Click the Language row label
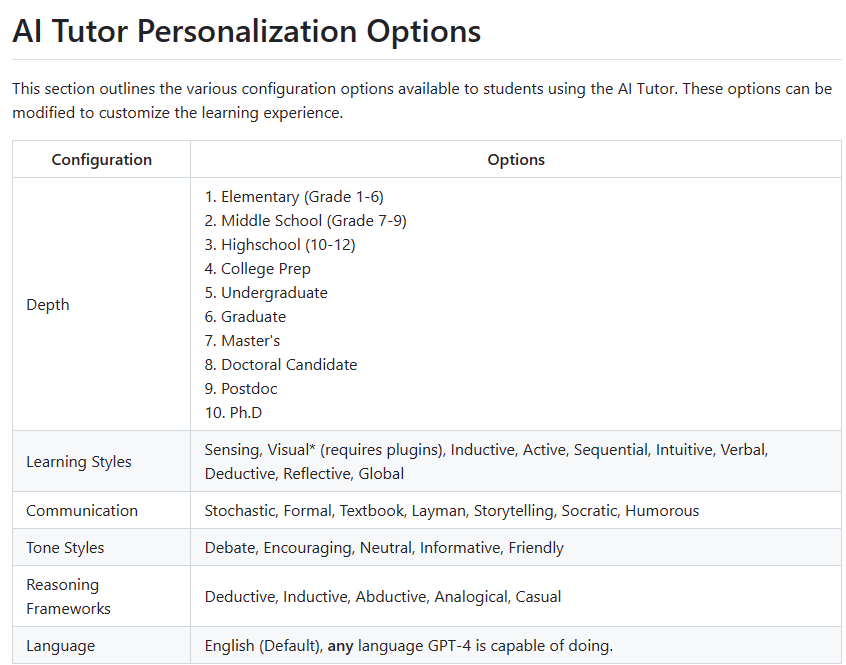Image resolution: width=846 pixels, height=665 pixels. (x=60, y=646)
